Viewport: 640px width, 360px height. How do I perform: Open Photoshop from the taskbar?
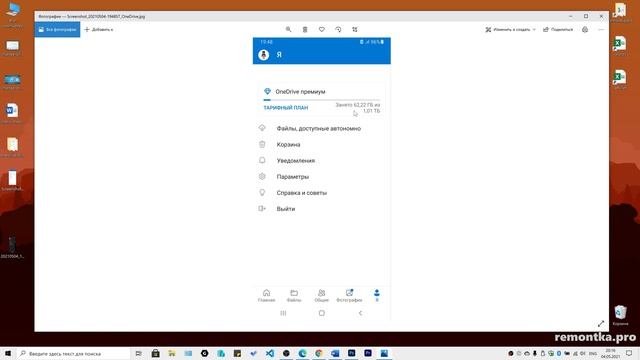pos(351,353)
